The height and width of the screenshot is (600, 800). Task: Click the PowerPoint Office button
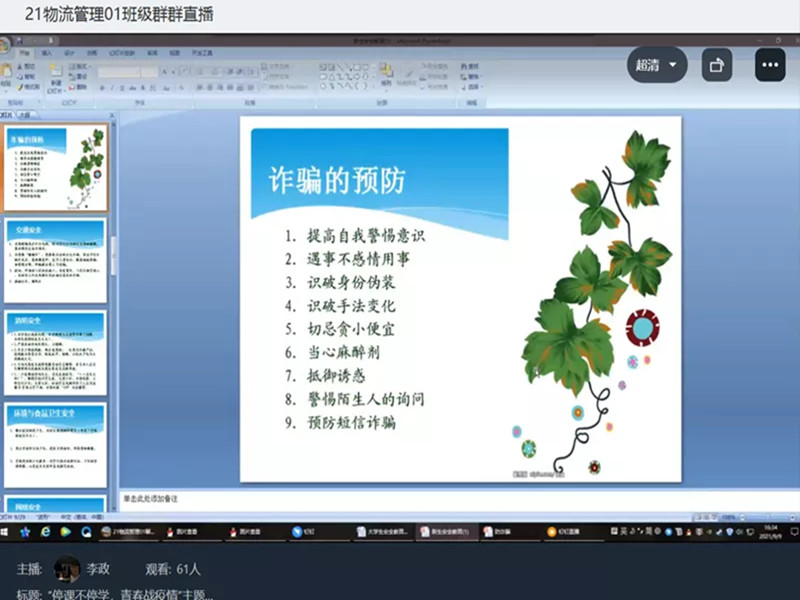click(5, 45)
